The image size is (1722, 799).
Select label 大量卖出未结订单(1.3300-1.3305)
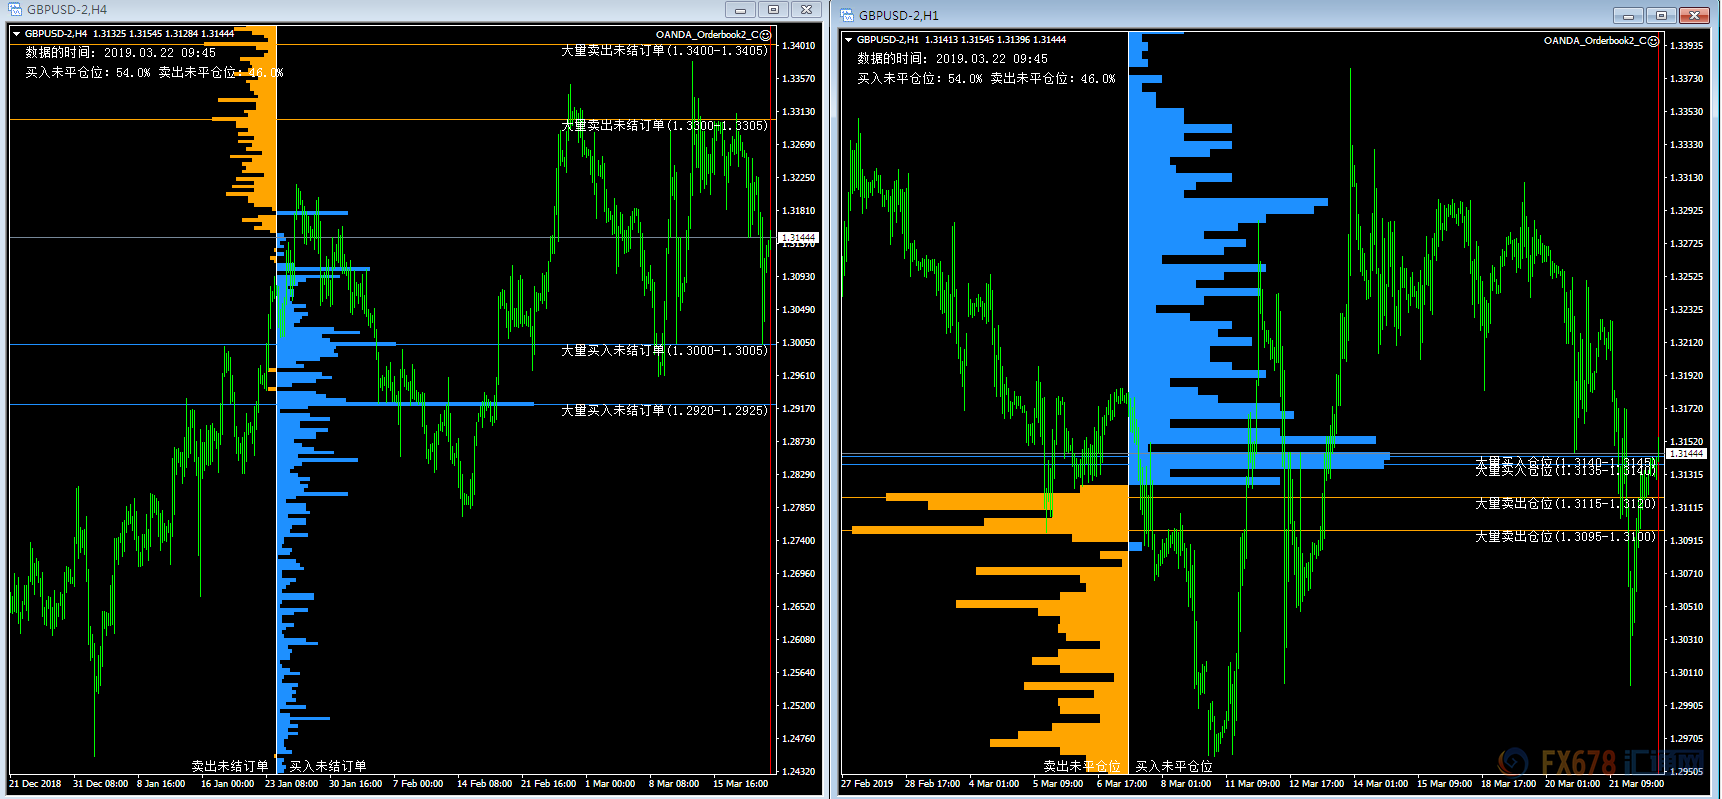click(x=664, y=125)
